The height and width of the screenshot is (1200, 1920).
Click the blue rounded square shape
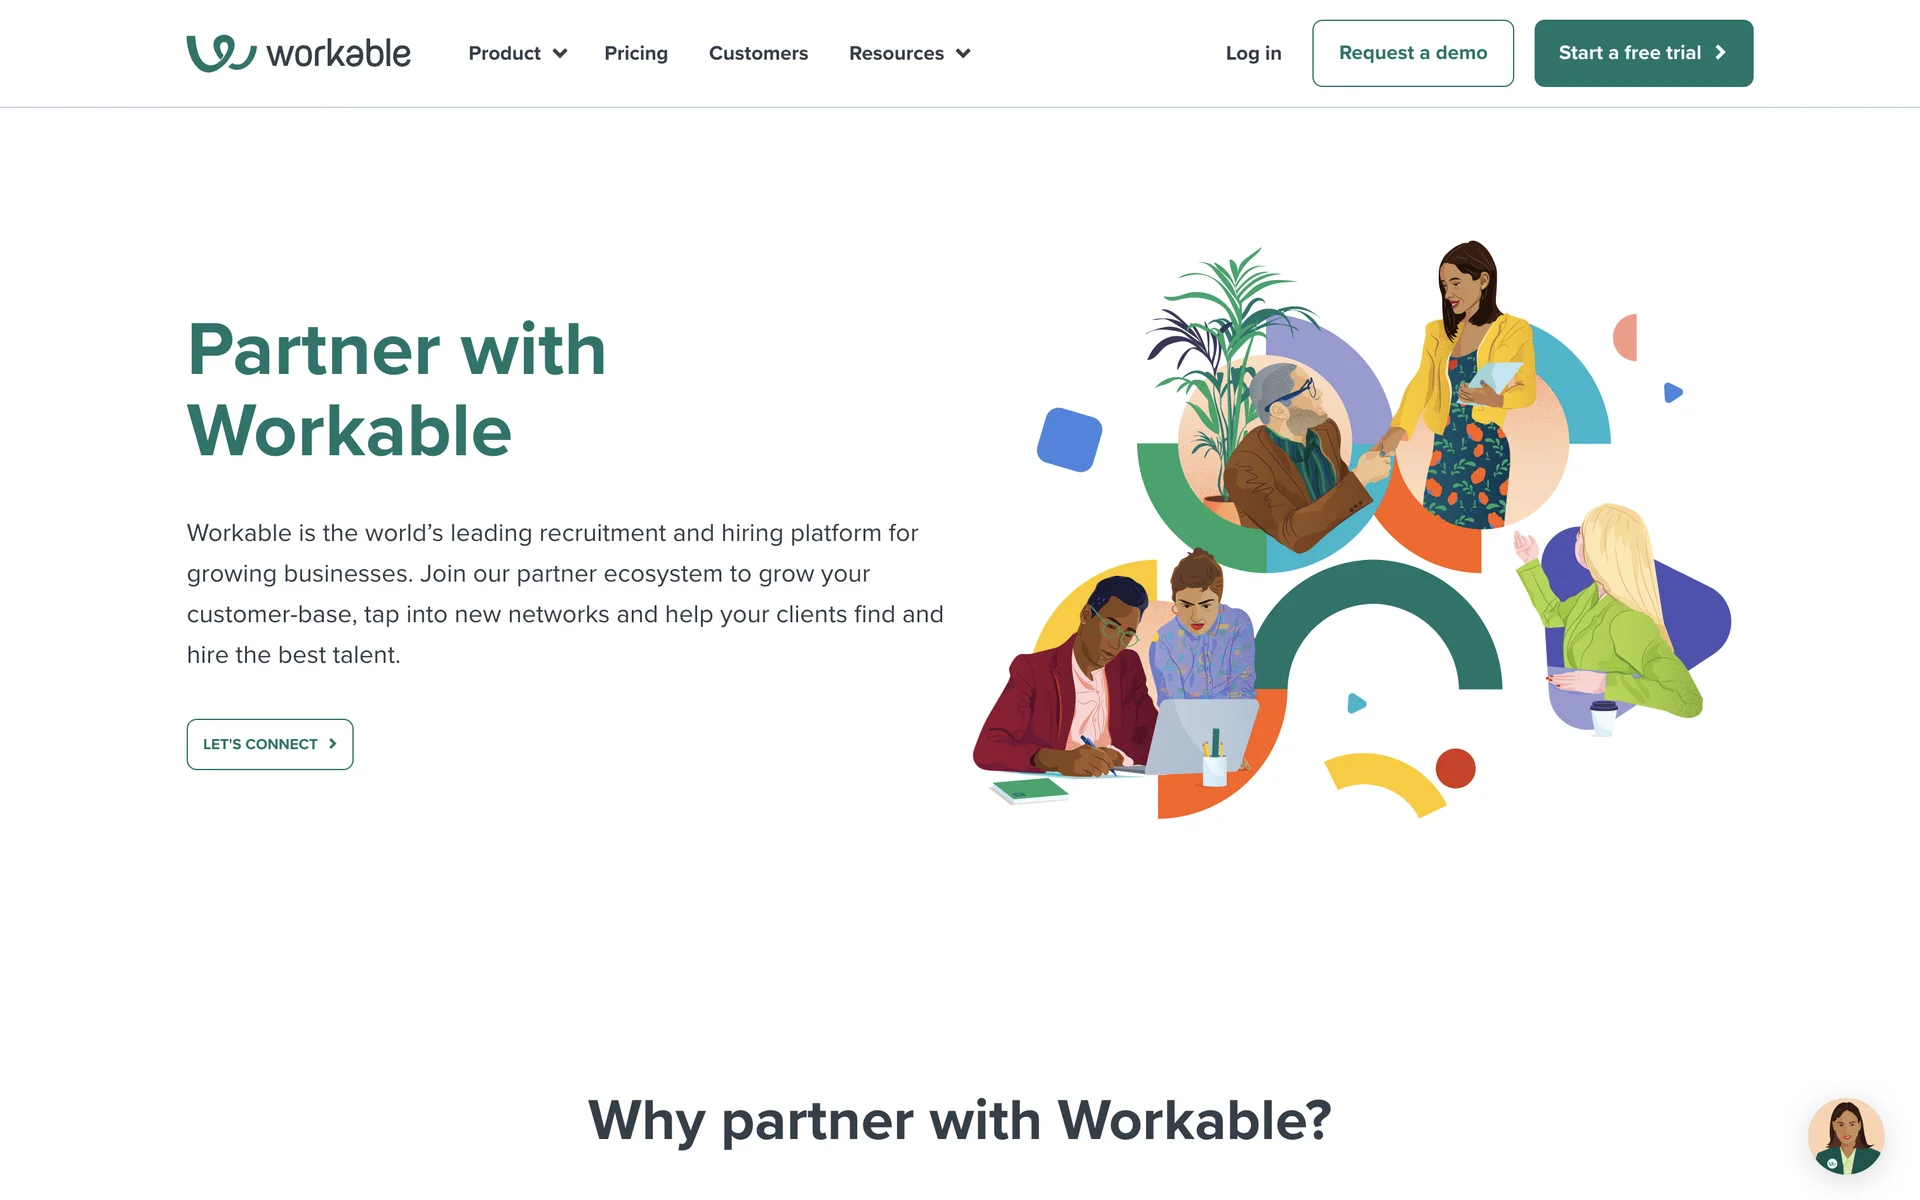(x=1069, y=439)
